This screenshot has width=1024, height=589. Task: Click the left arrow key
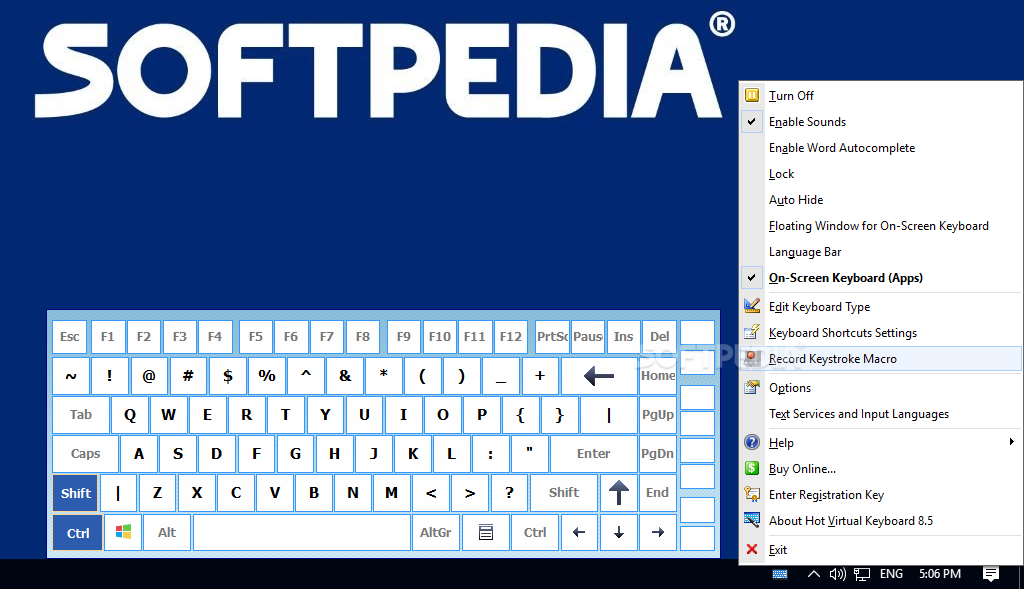tap(579, 532)
